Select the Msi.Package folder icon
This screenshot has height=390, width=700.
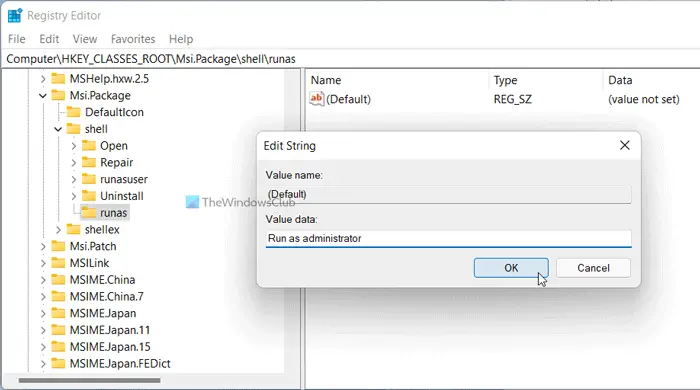click(x=58, y=95)
